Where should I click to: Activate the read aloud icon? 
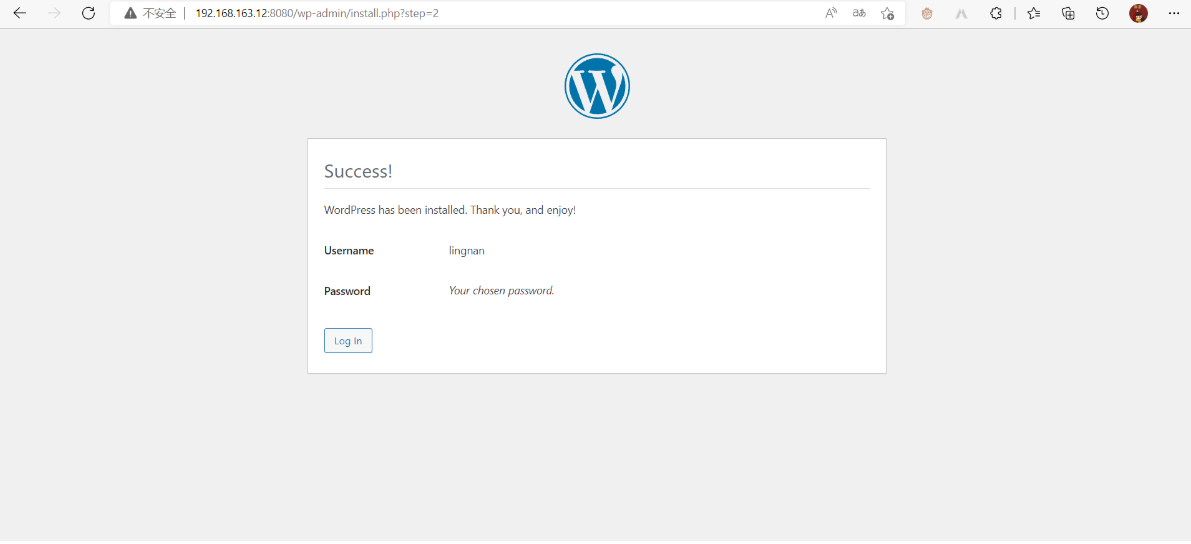click(x=831, y=13)
